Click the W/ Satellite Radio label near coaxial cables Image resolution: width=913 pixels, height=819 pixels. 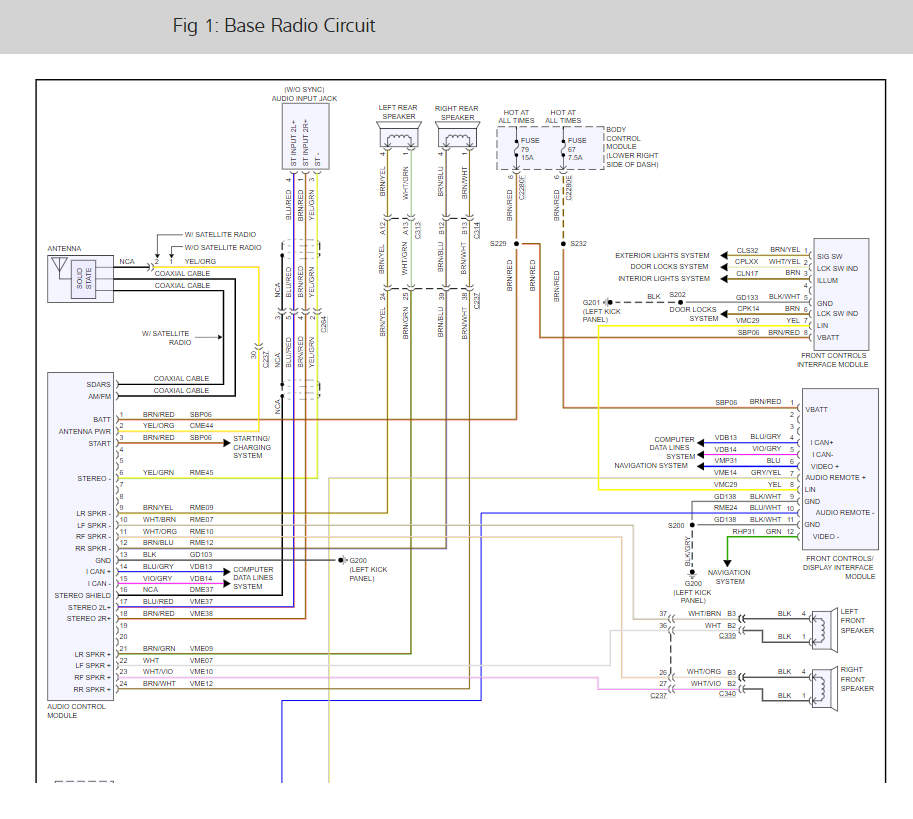click(x=166, y=336)
